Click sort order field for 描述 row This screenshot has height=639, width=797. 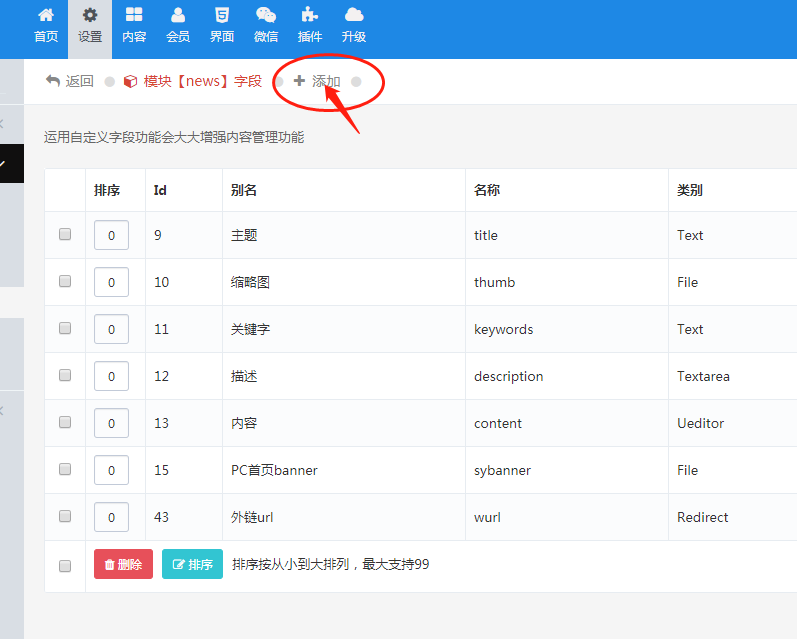(111, 376)
